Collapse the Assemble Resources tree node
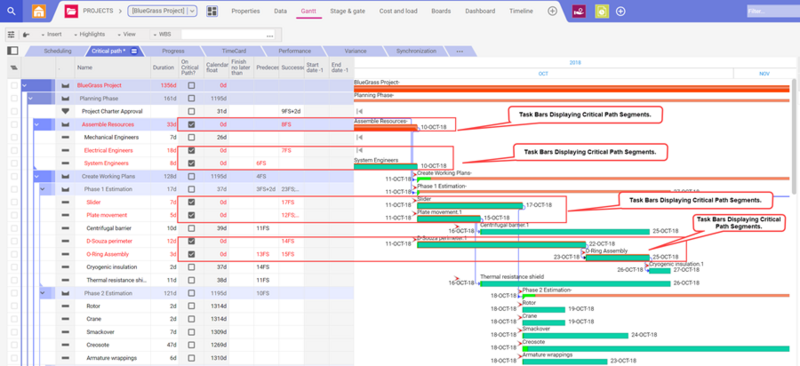800x366 pixels. pos(36,125)
